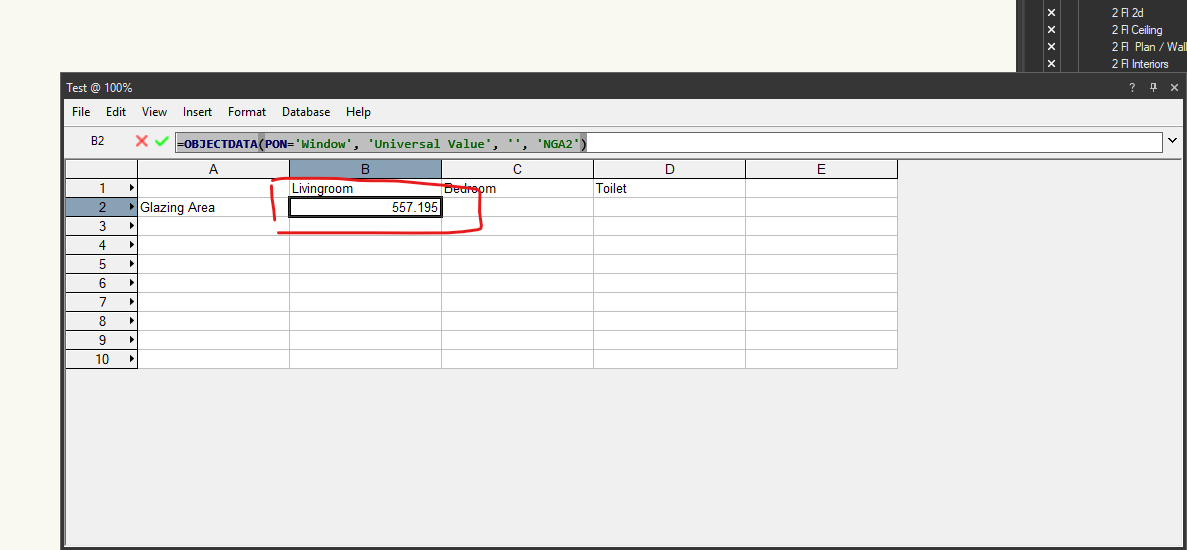Viewport: 1187px width, 550px height.
Task: Open the Format menu
Action: click(247, 112)
